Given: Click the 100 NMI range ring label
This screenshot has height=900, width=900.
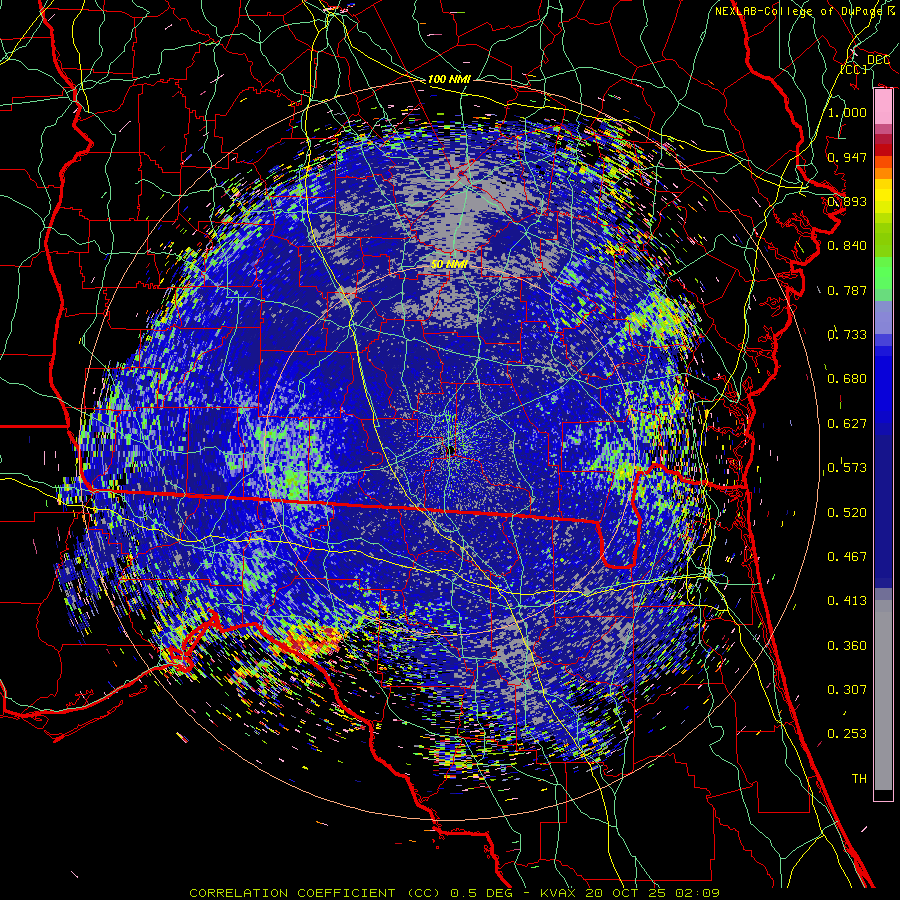Looking at the screenshot, I should [449, 79].
